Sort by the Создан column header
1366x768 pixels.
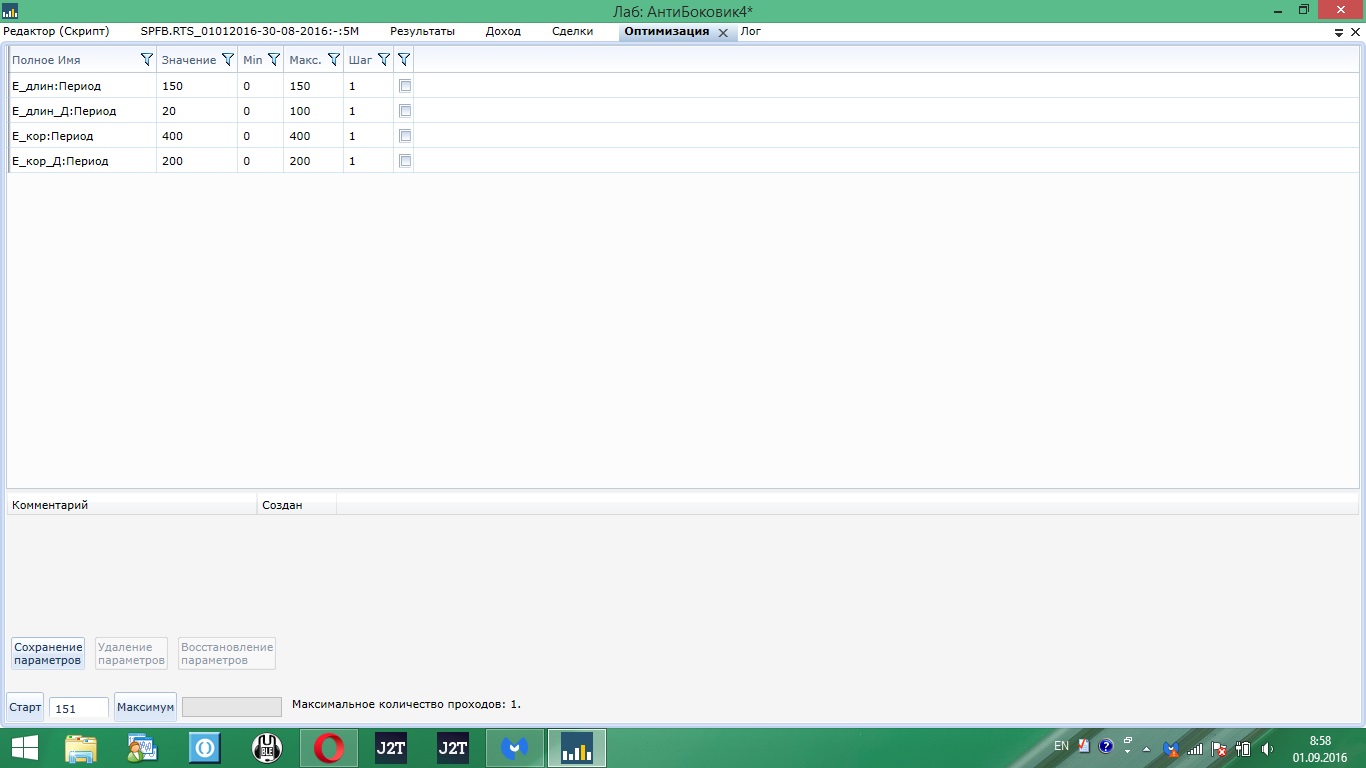(297, 505)
